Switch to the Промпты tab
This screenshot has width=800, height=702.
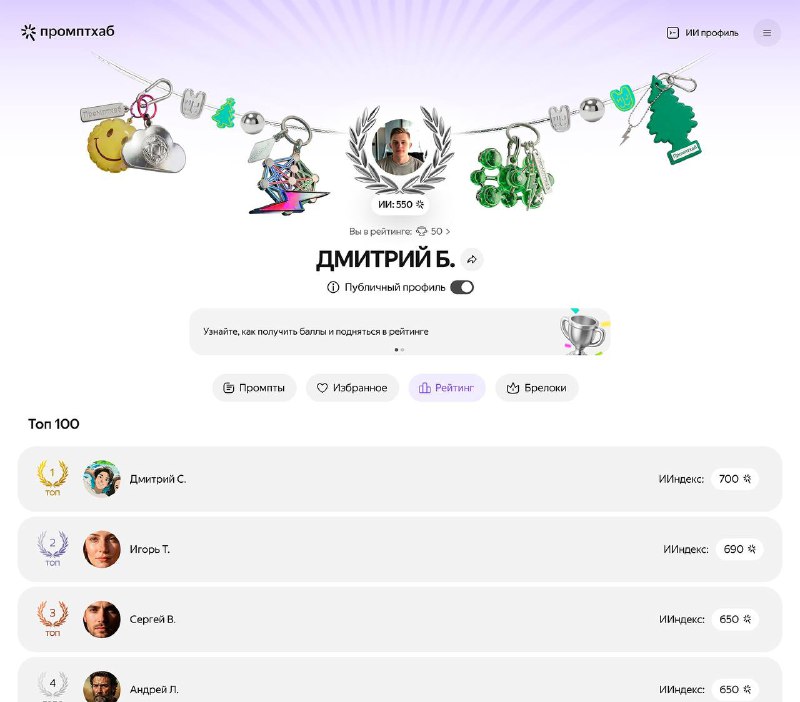click(254, 388)
